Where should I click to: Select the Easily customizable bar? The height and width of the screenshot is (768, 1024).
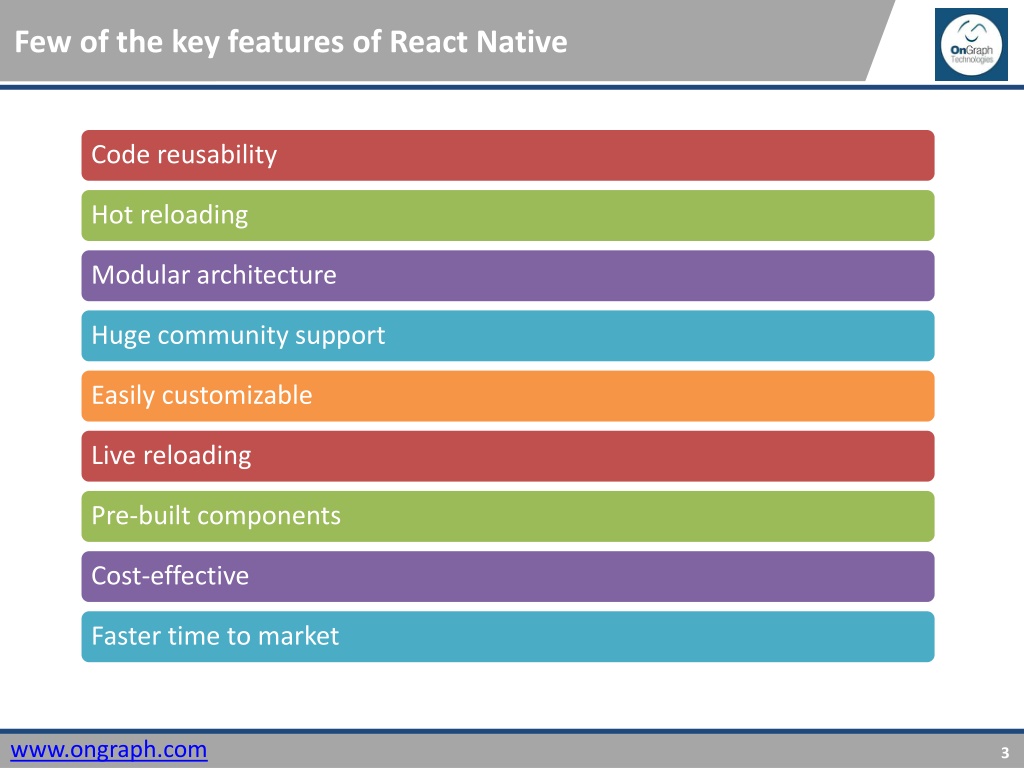pos(508,396)
